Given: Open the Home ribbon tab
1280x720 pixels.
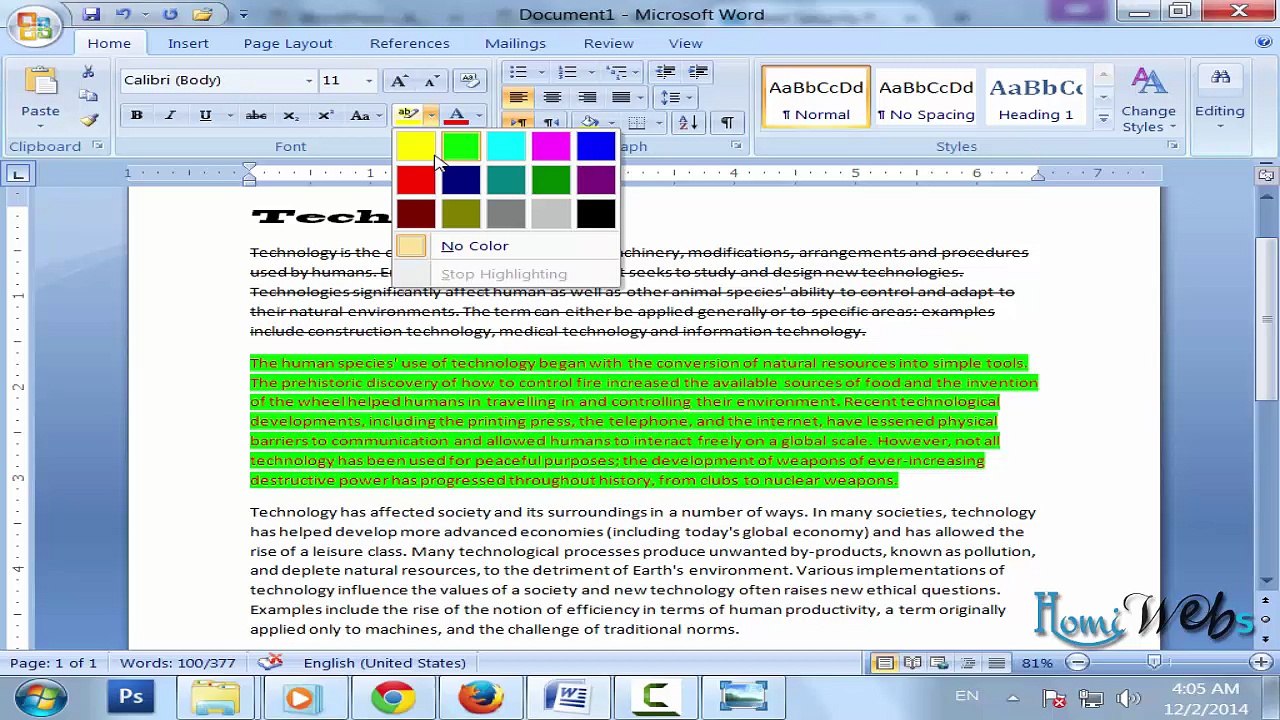Looking at the screenshot, I should (x=109, y=43).
